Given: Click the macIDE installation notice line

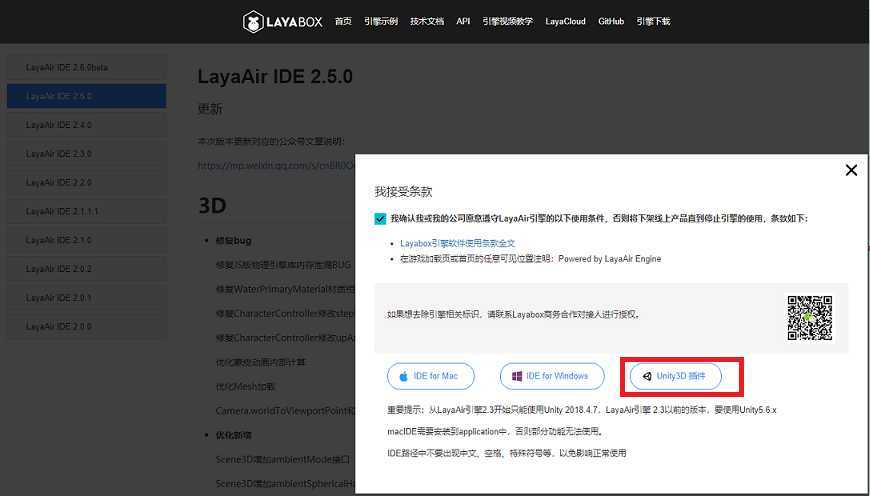Looking at the screenshot, I should pyautogui.click(x=495, y=431).
